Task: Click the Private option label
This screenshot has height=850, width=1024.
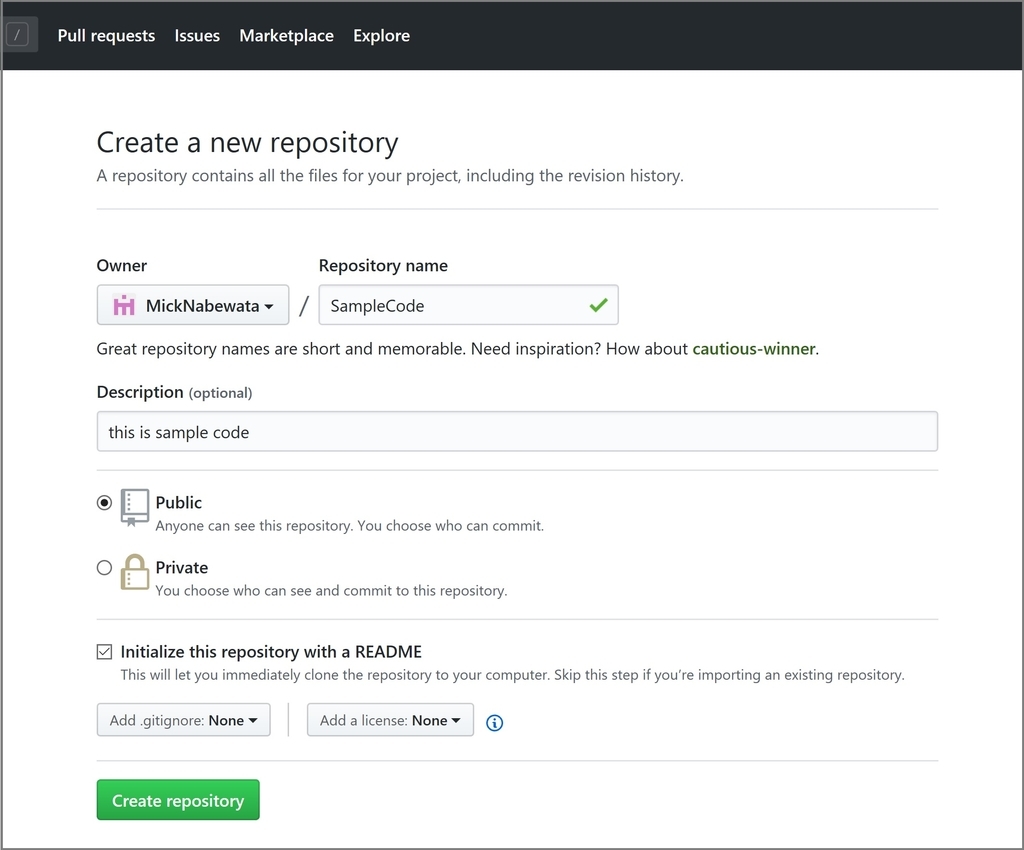Action: pyautogui.click(x=182, y=567)
